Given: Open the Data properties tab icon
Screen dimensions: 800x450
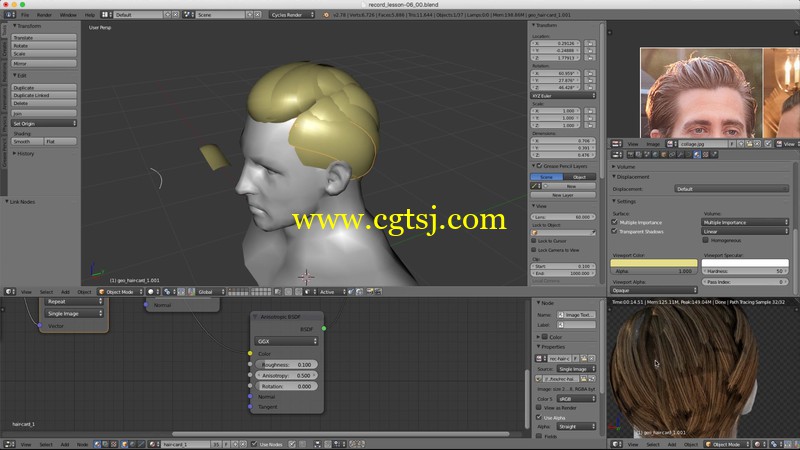Looking at the screenshot, I should (688, 155).
